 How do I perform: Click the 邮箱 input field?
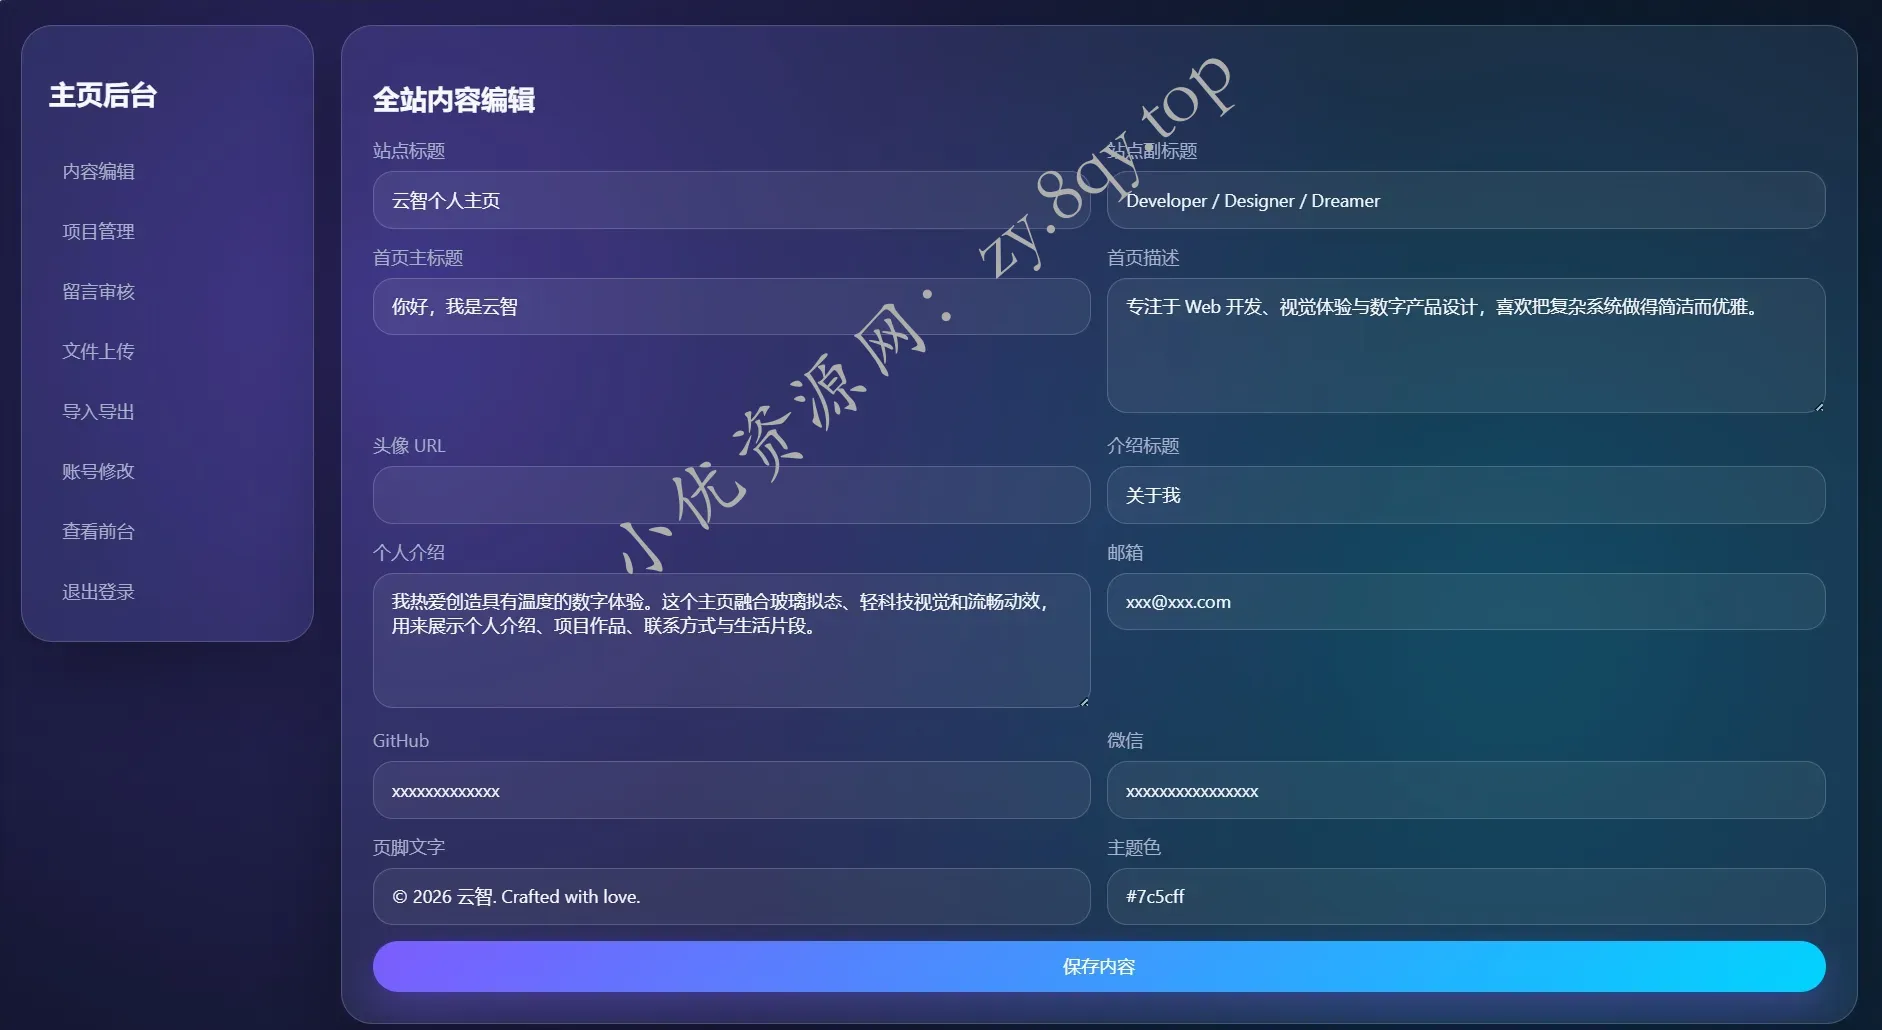click(1466, 602)
